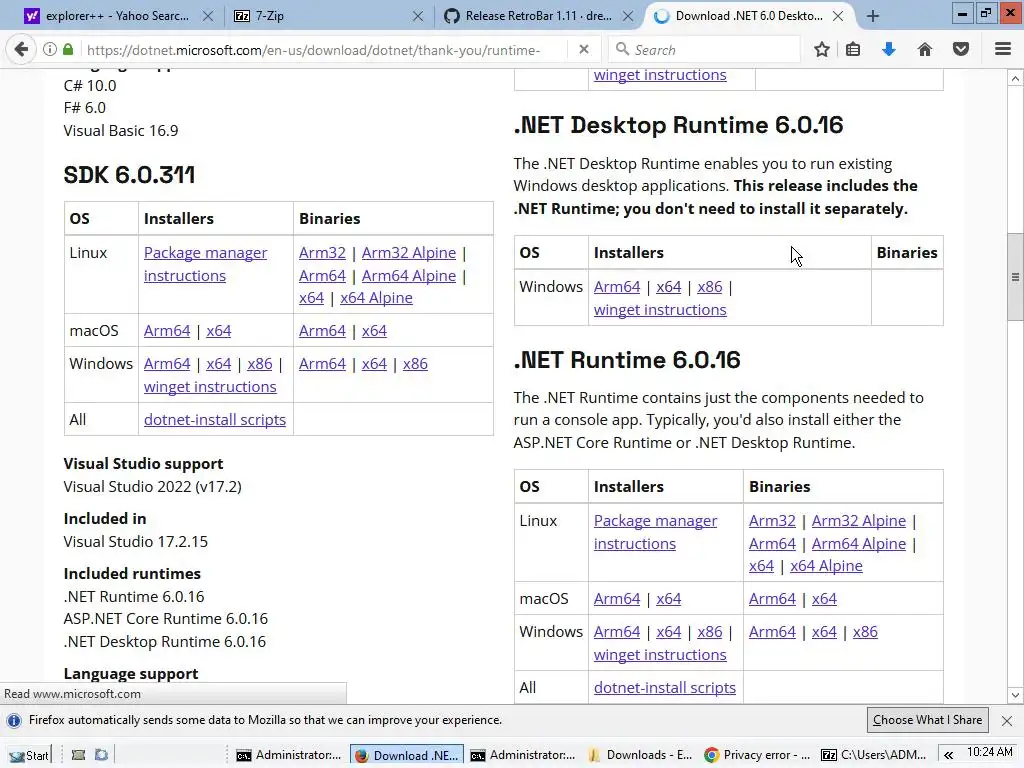Select "ASP.NET Core Runtime 6.0.16" text
This screenshot has height=768, width=1024.
(166, 618)
